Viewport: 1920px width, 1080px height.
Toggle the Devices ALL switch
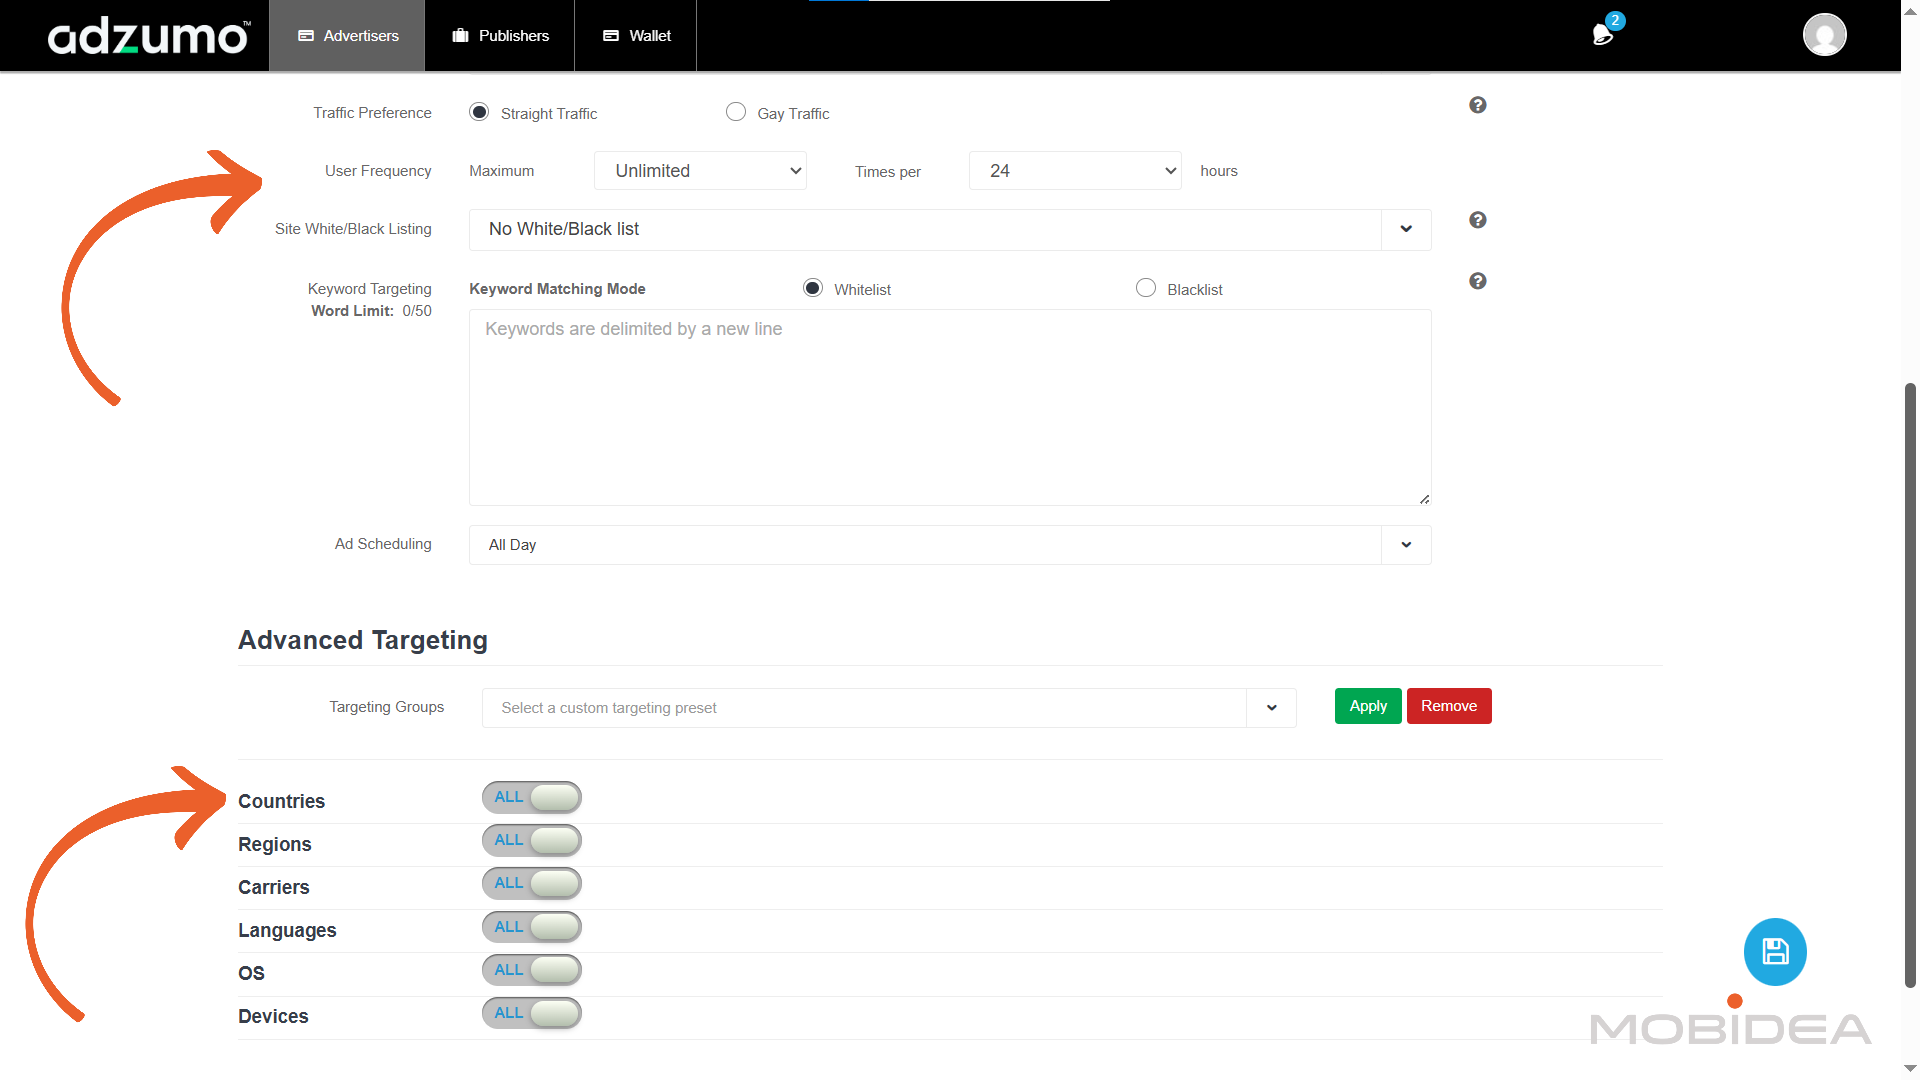532,1013
